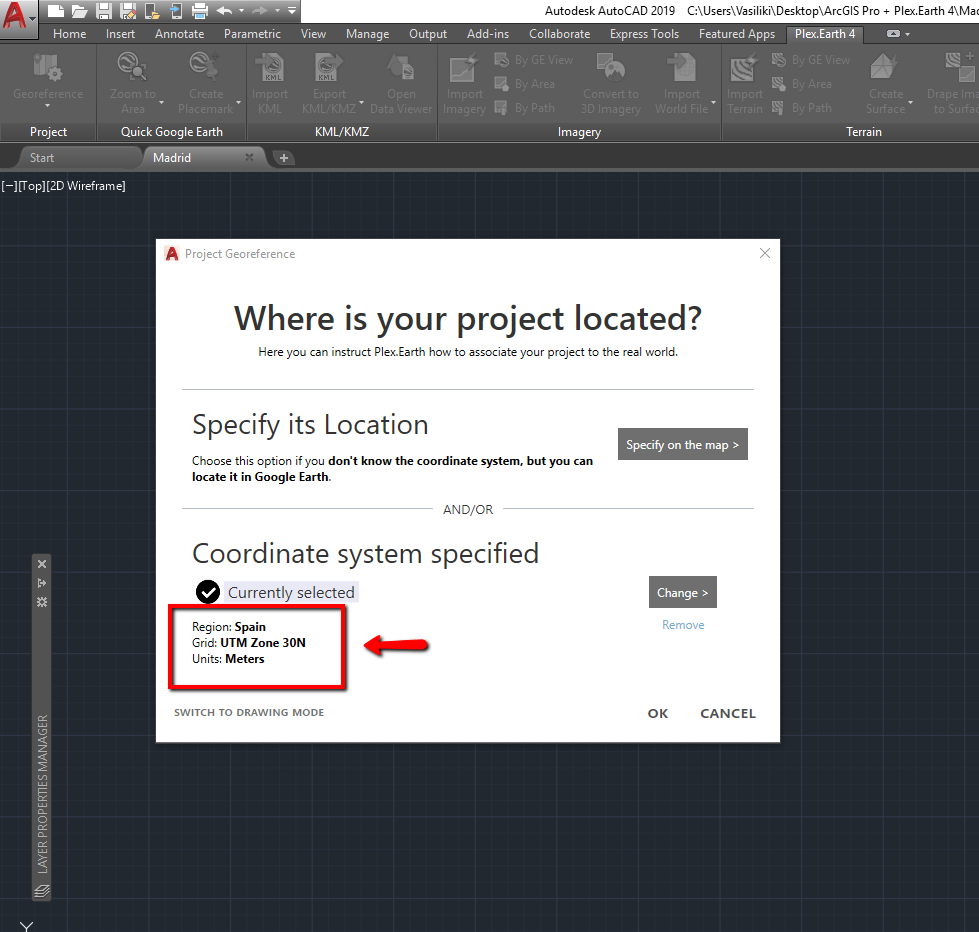The width and height of the screenshot is (979, 932).
Task: Close the Project Georeference dialog
Action: point(765,253)
